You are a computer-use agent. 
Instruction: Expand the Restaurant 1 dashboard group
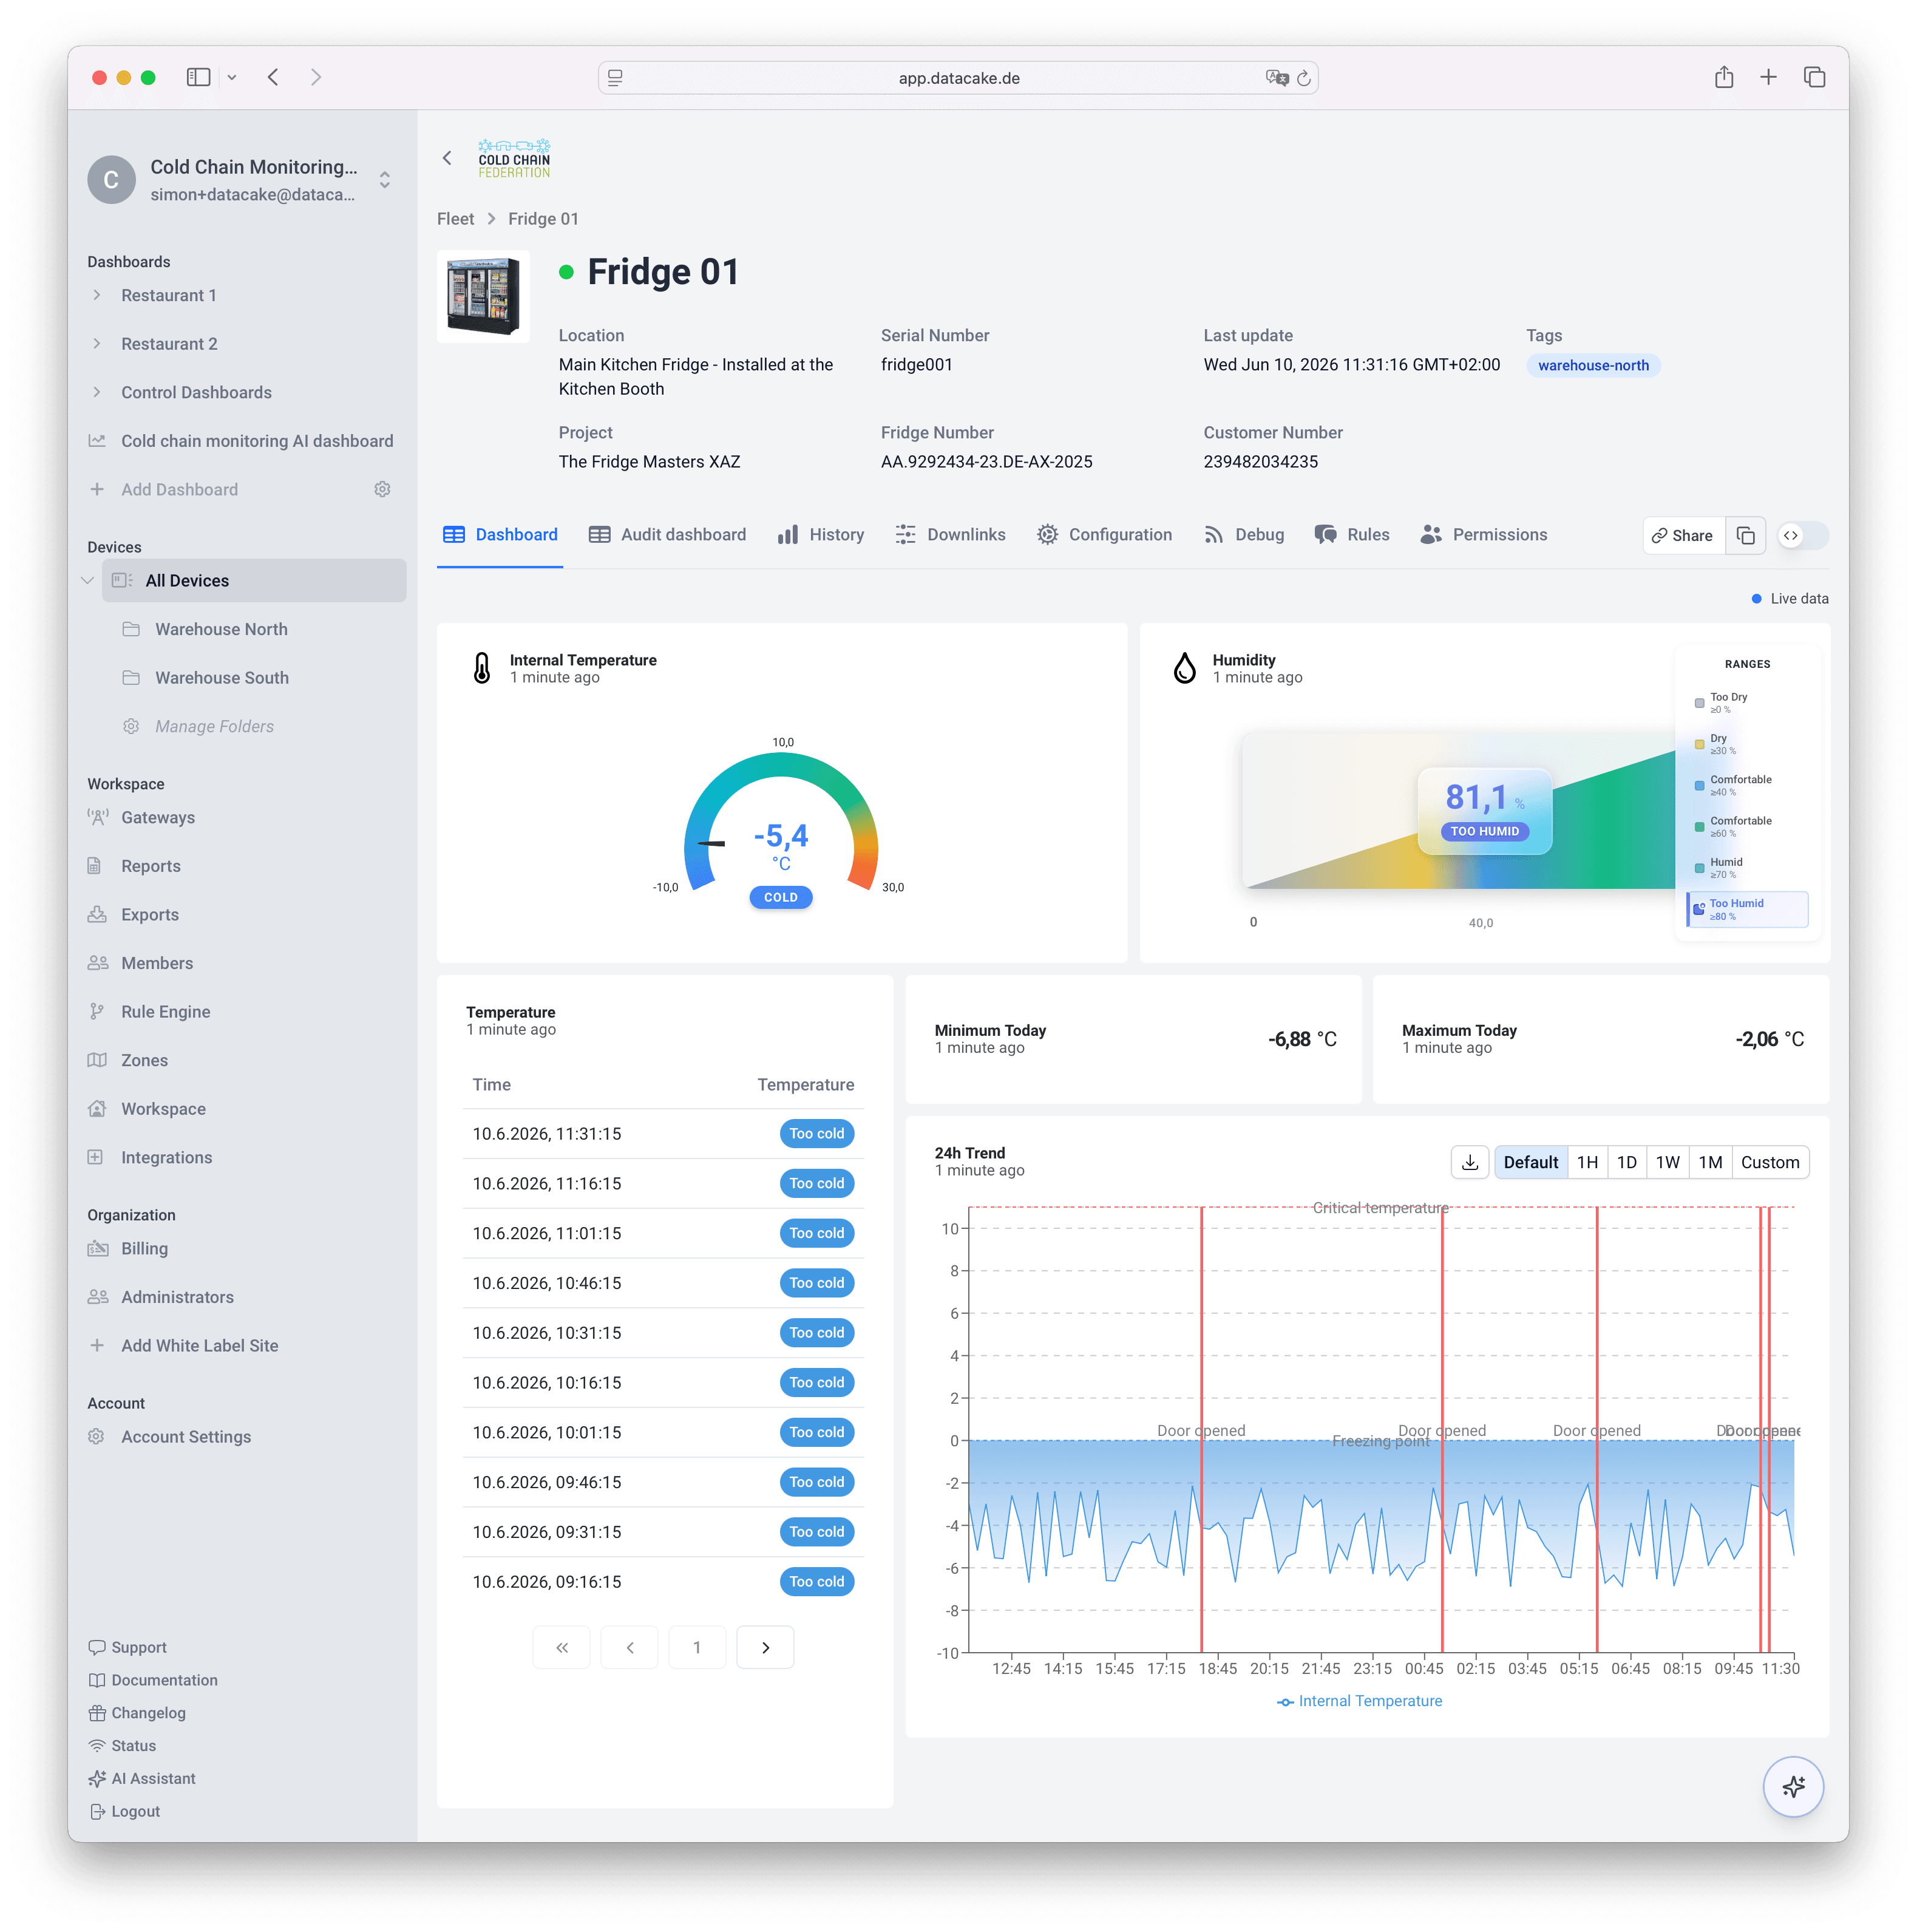point(97,295)
